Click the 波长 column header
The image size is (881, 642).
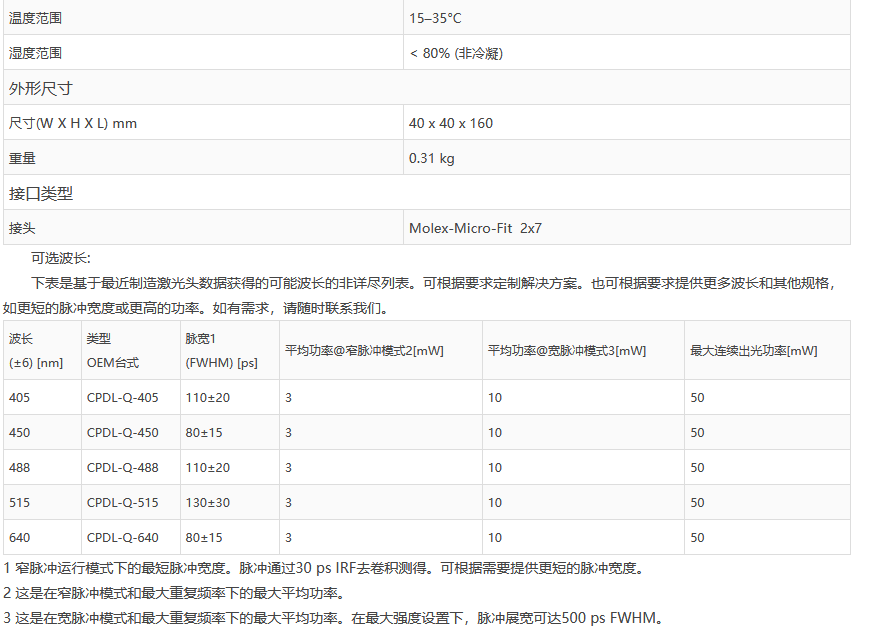(21, 339)
